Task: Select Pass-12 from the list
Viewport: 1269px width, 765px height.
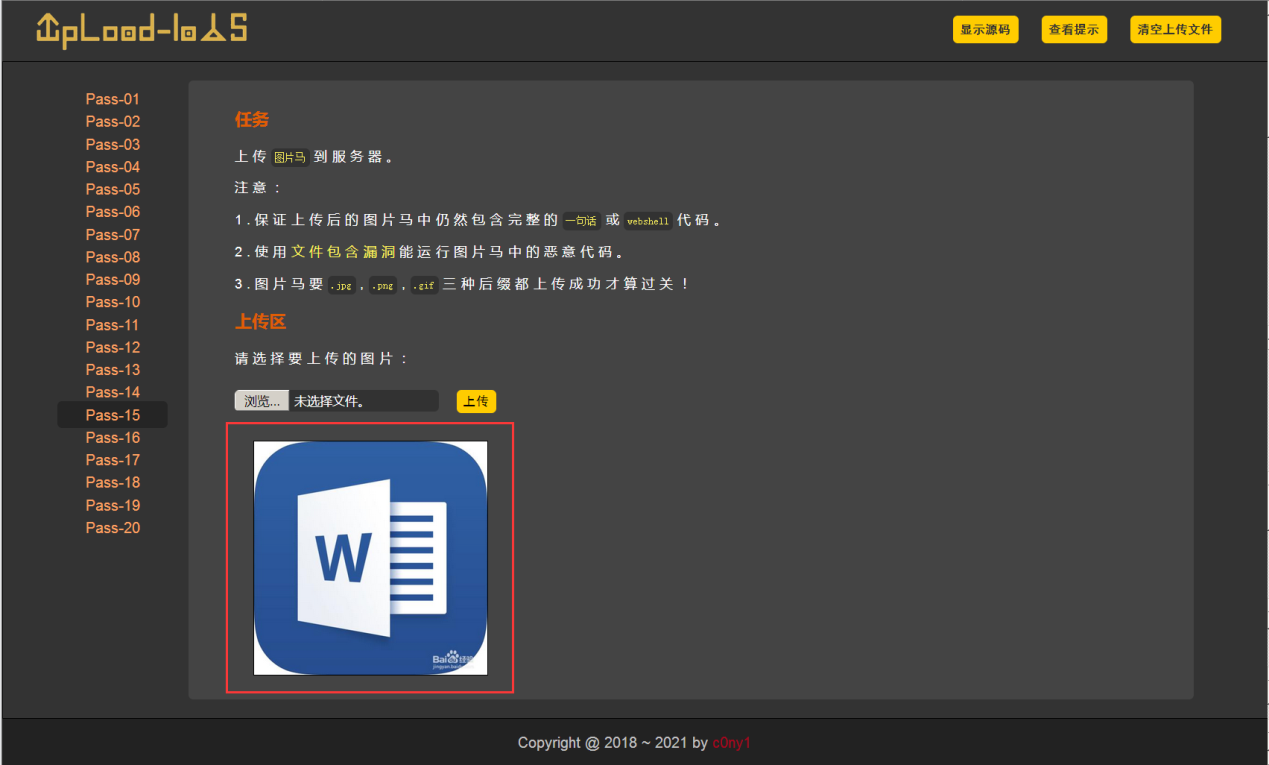Action: [113, 347]
